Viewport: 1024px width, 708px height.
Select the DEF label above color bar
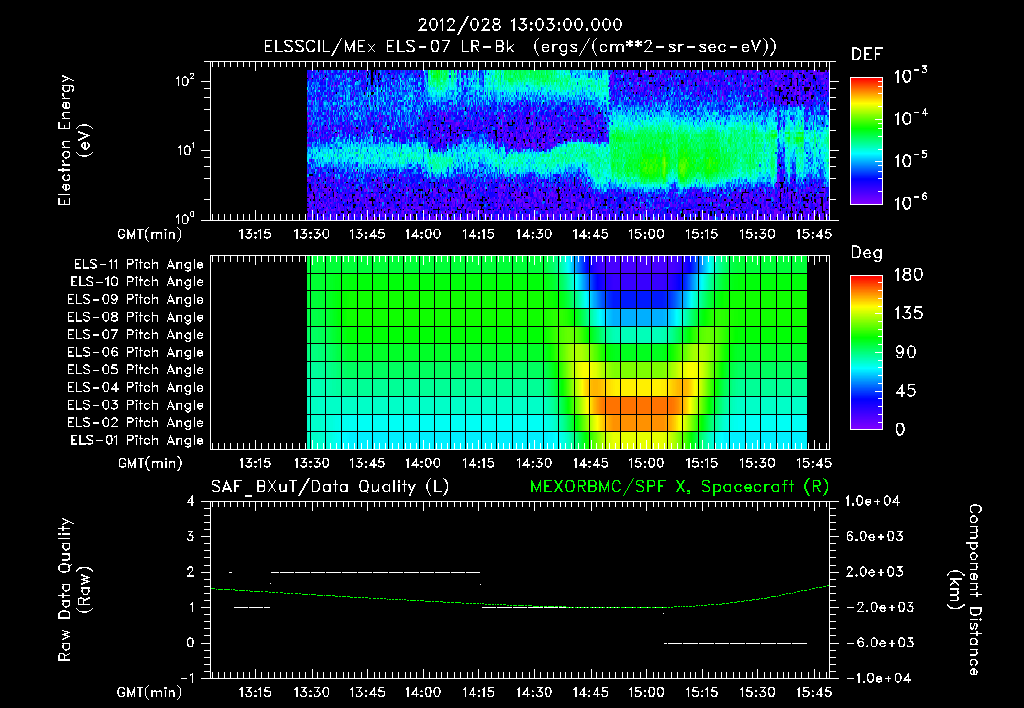point(867,54)
